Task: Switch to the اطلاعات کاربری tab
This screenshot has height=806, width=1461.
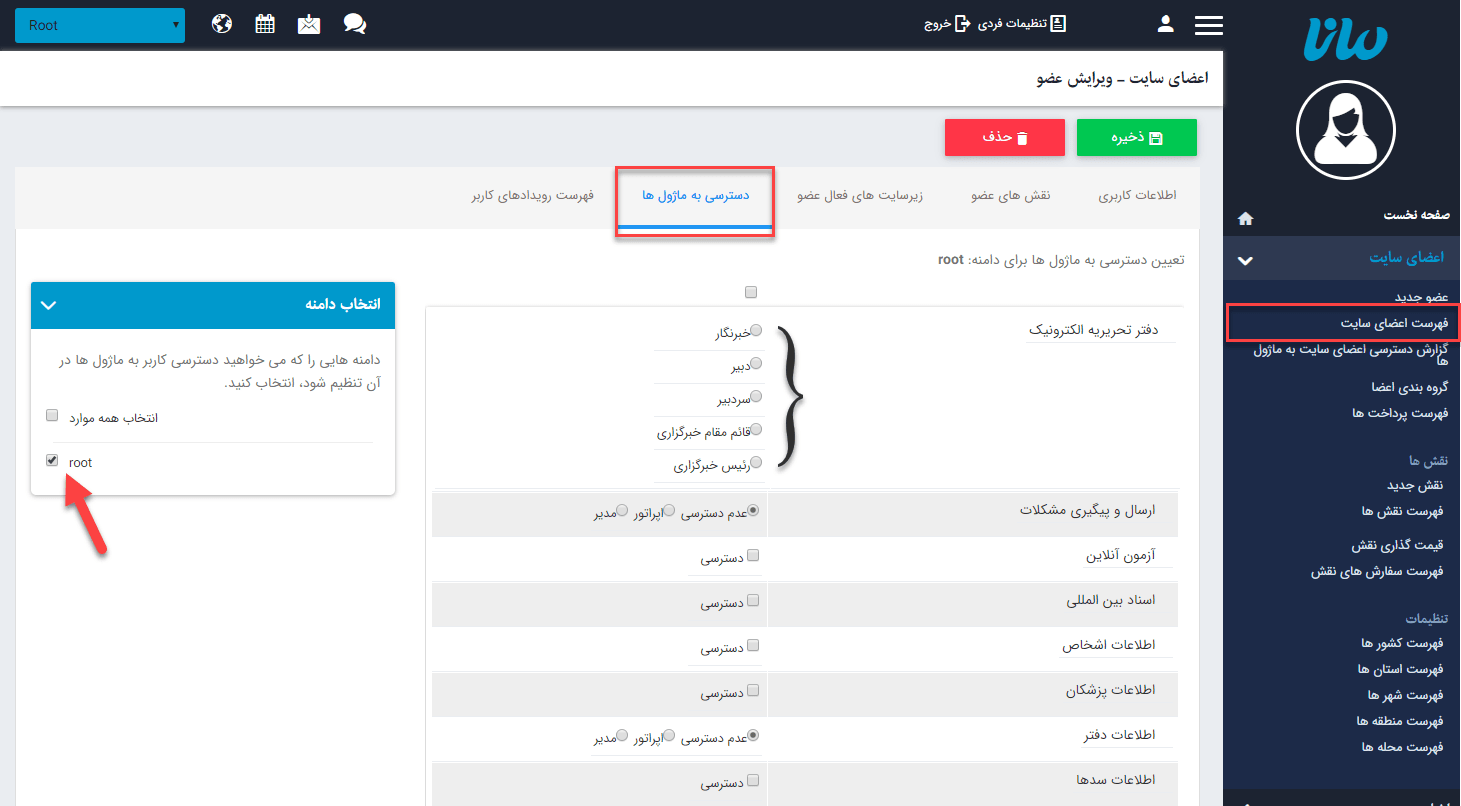Action: click(x=1137, y=196)
